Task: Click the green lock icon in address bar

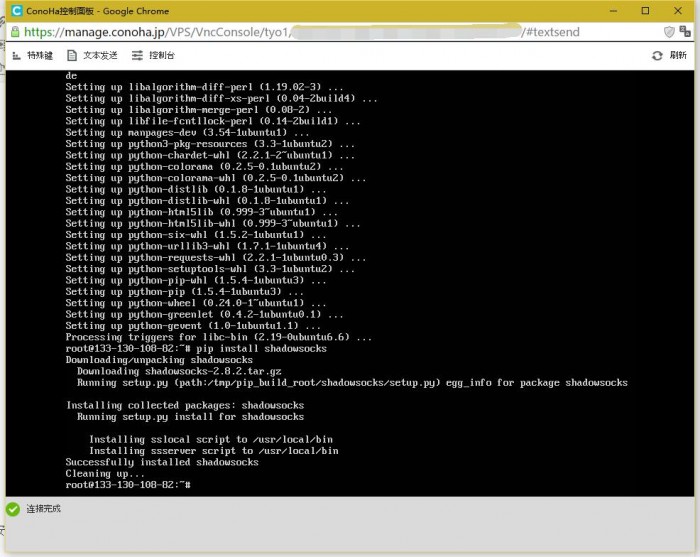Action: 16,32
